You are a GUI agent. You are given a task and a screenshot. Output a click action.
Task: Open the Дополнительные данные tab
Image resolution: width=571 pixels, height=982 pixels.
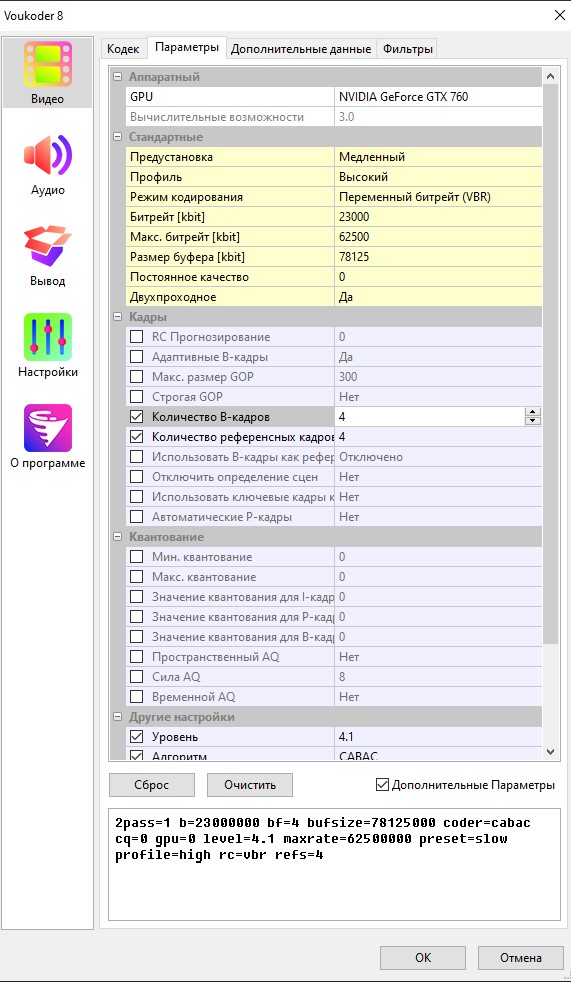click(x=301, y=49)
